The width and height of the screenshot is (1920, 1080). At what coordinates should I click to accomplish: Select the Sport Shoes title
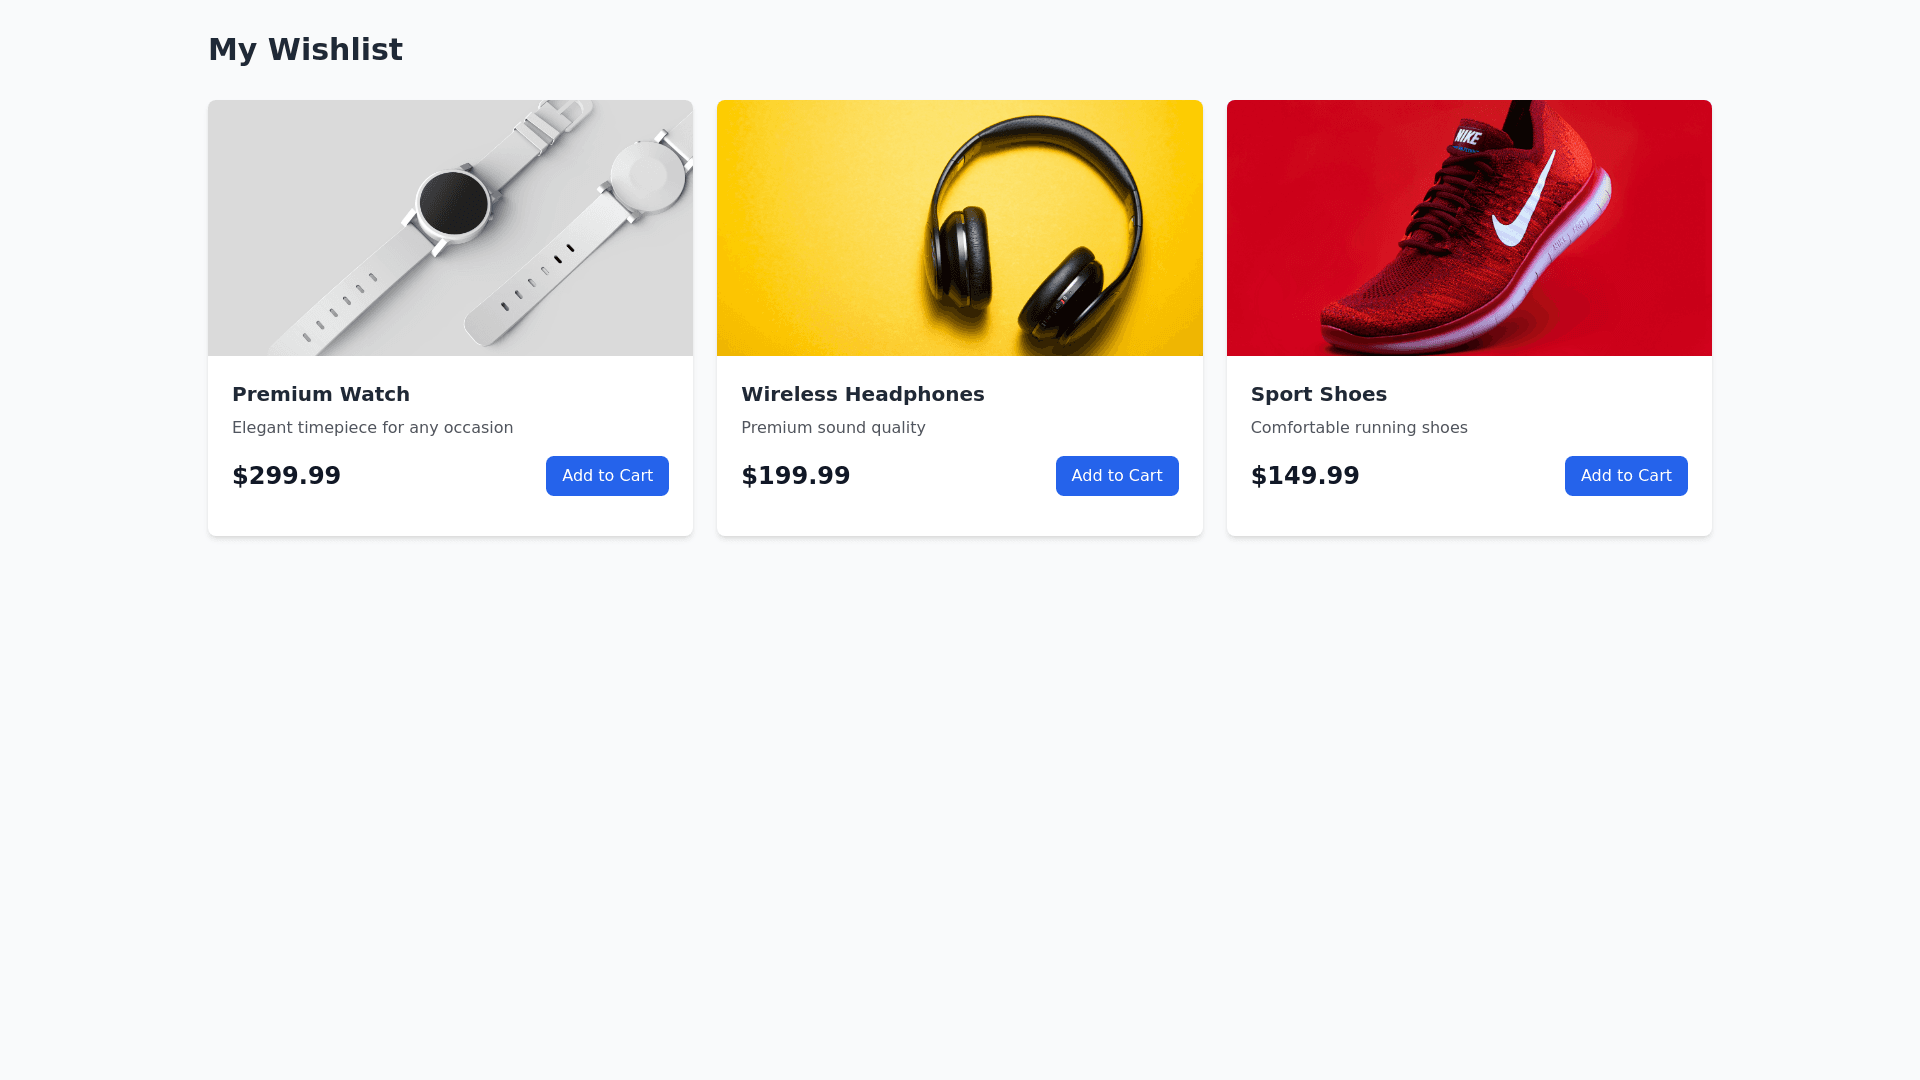coord(1319,394)
